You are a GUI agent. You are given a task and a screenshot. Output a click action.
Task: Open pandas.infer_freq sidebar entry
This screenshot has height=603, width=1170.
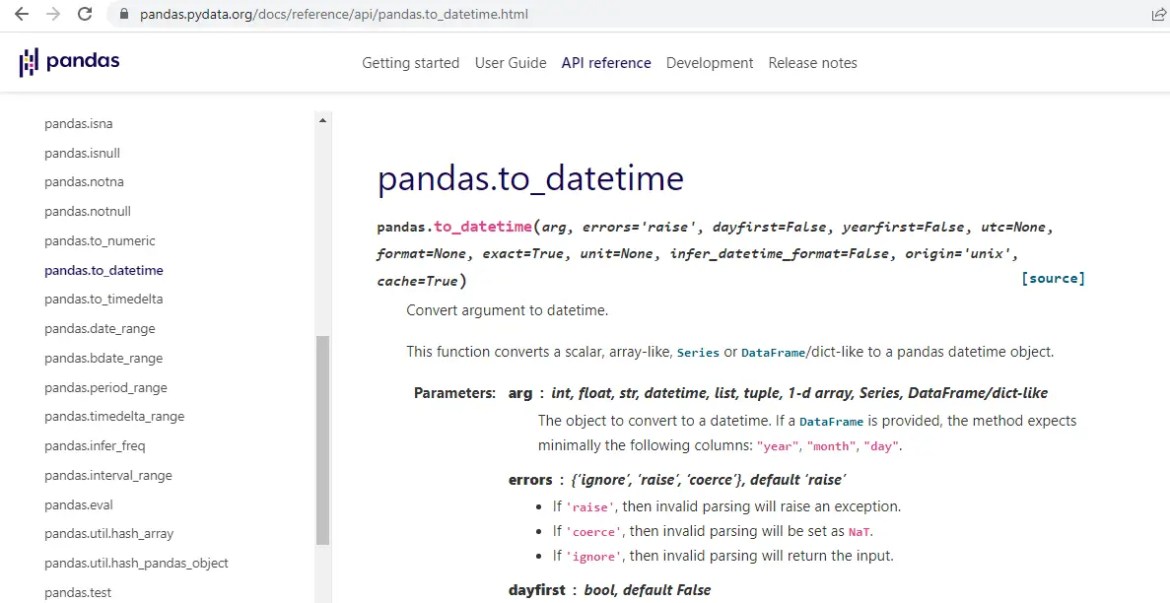pos(95,446)
